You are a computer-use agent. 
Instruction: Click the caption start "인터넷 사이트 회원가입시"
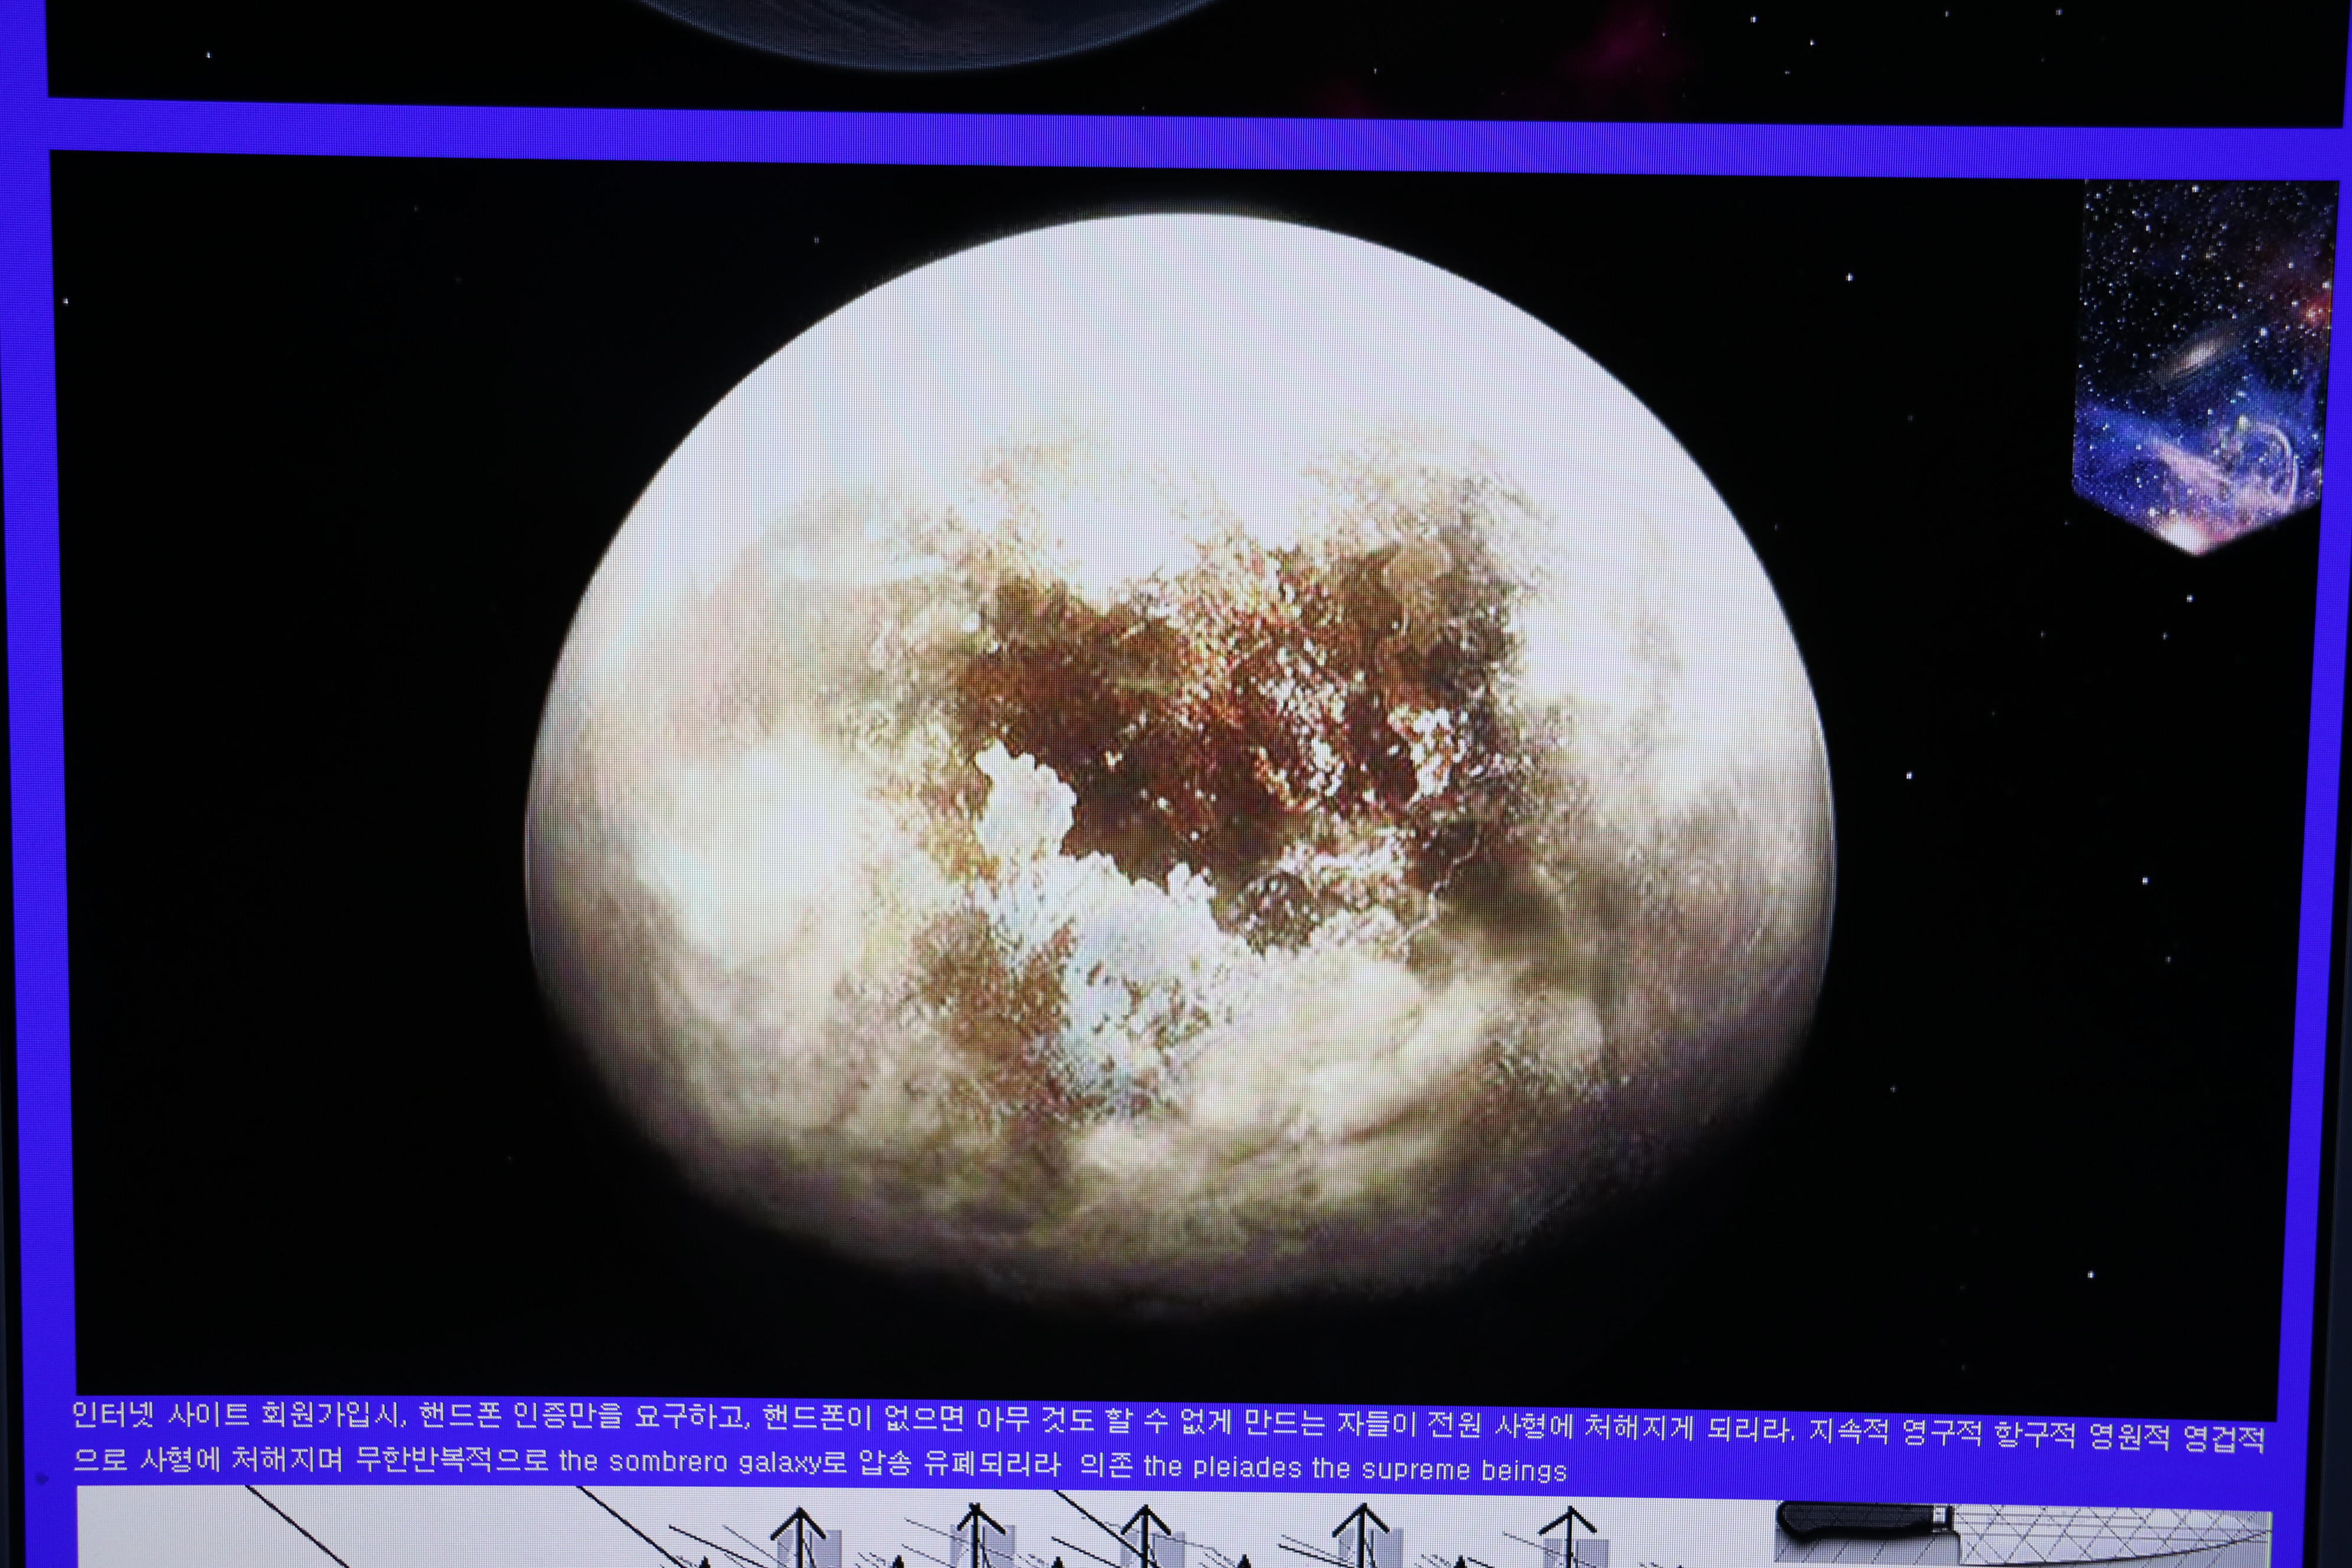[238, 1415]
